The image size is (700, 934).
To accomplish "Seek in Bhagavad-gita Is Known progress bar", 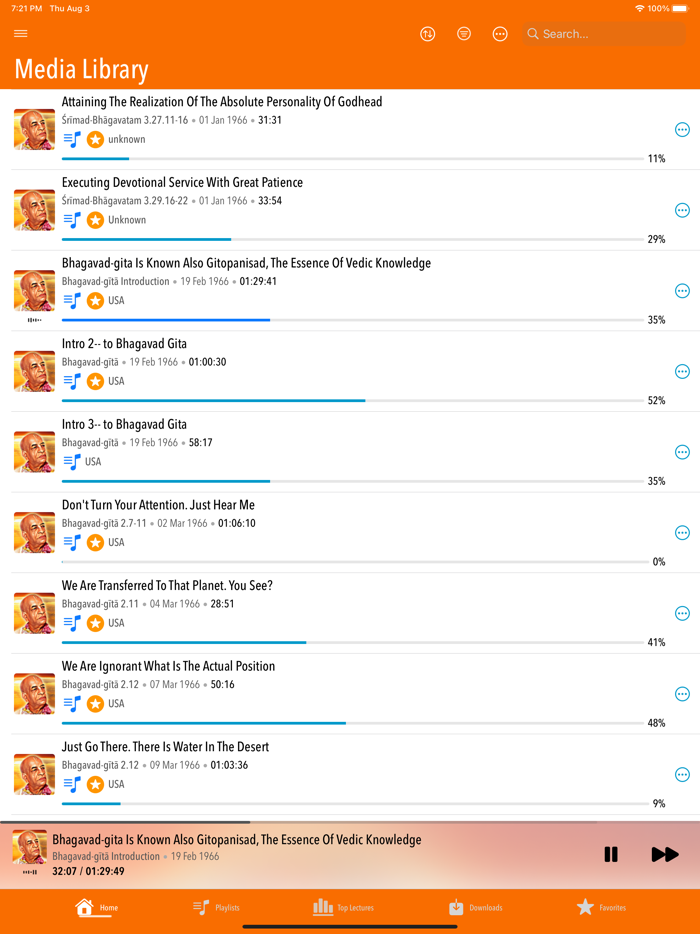I will (x=353, y=320).
